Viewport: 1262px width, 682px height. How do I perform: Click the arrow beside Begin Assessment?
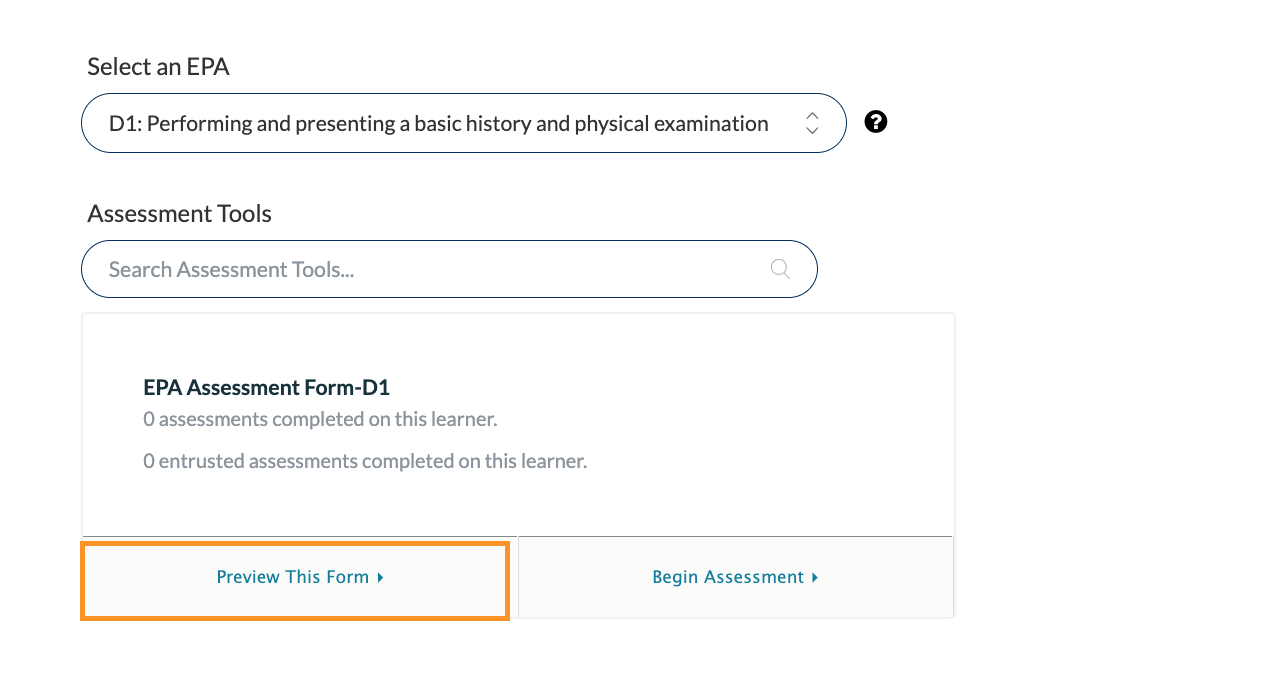pos(816,578)
